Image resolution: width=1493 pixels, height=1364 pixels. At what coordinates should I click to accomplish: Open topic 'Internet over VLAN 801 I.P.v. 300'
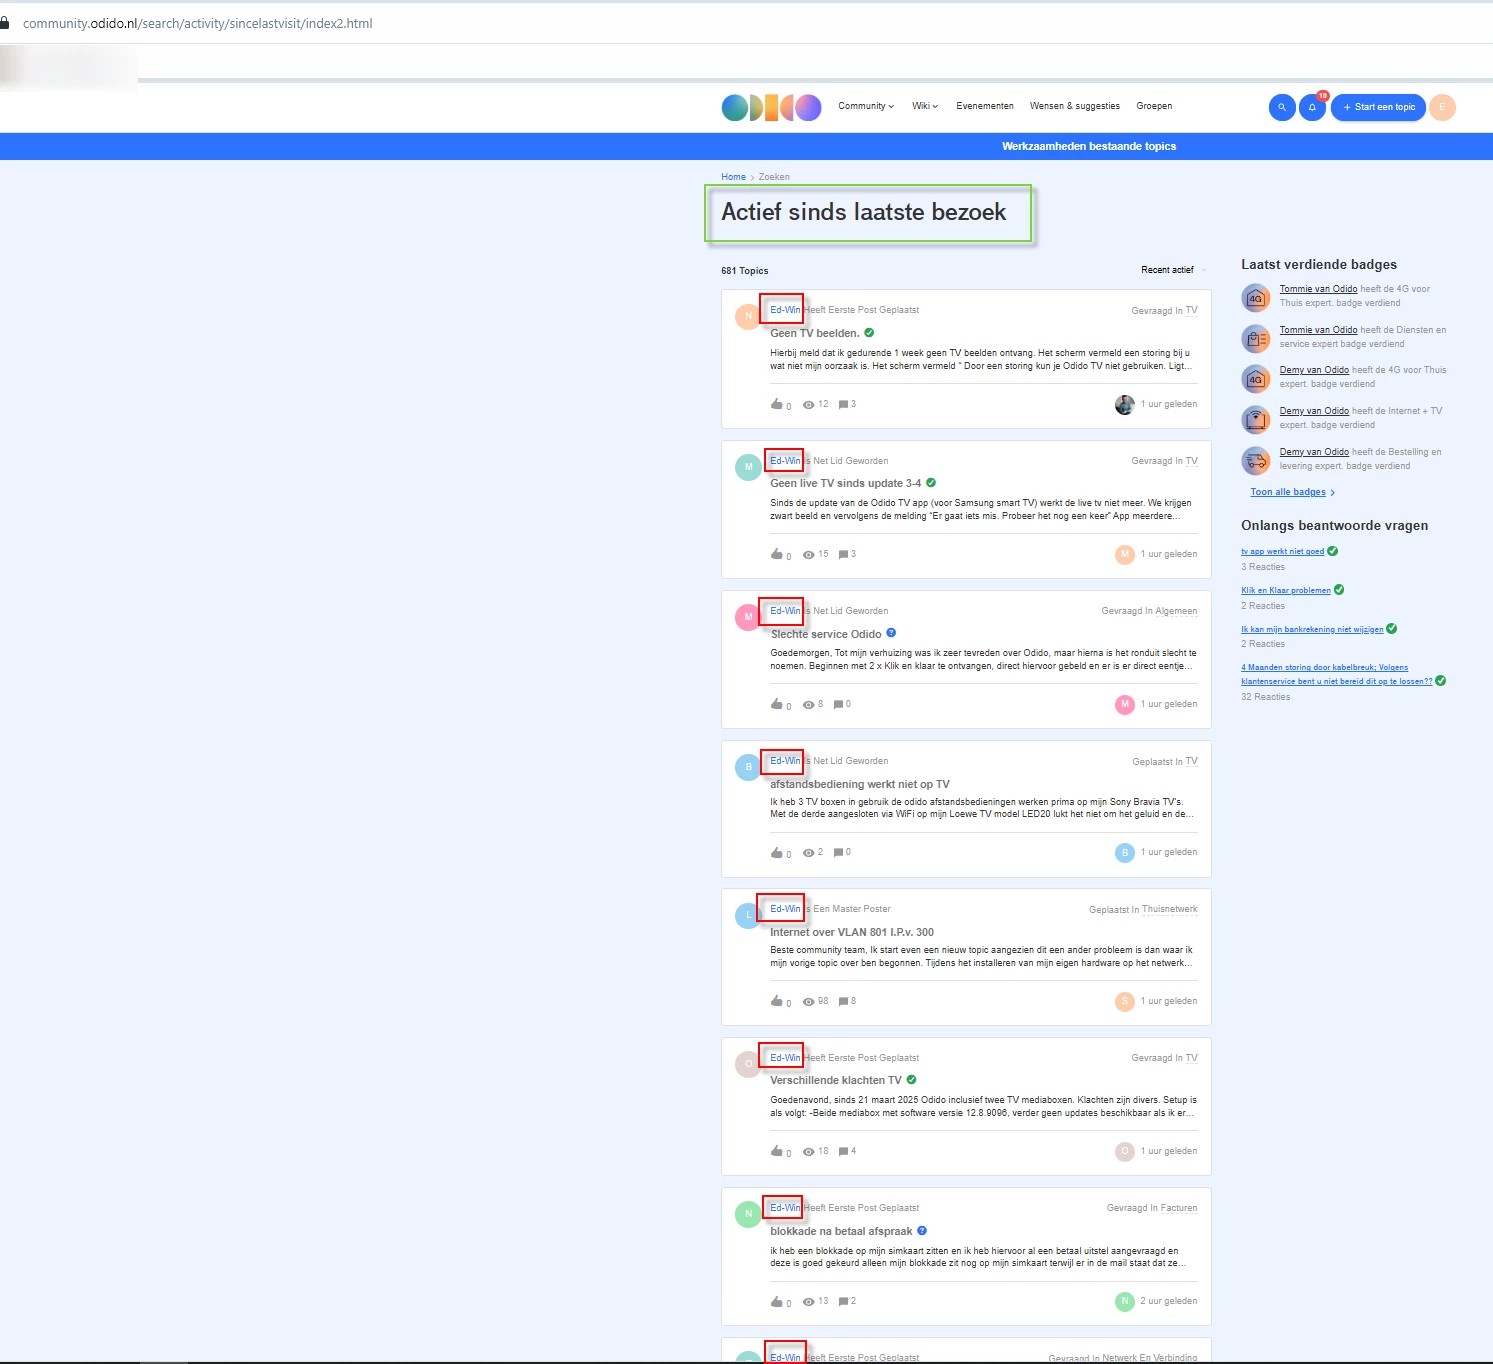coord(852,932)
